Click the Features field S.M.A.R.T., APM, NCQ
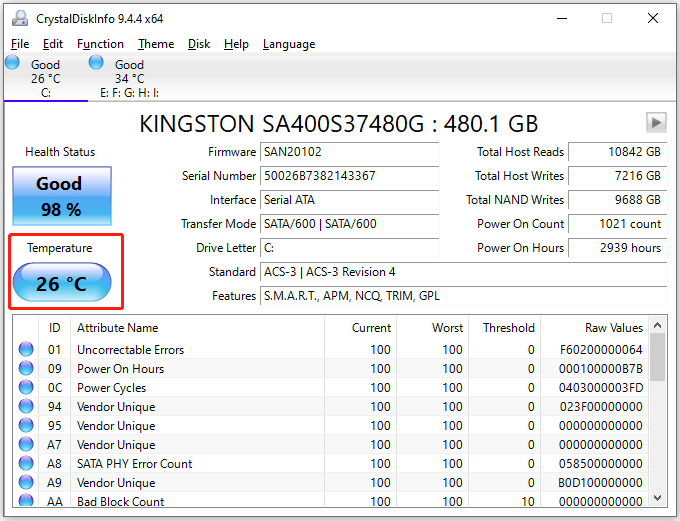The width and height of the screenshot is (680, 521). click(464, 296)
